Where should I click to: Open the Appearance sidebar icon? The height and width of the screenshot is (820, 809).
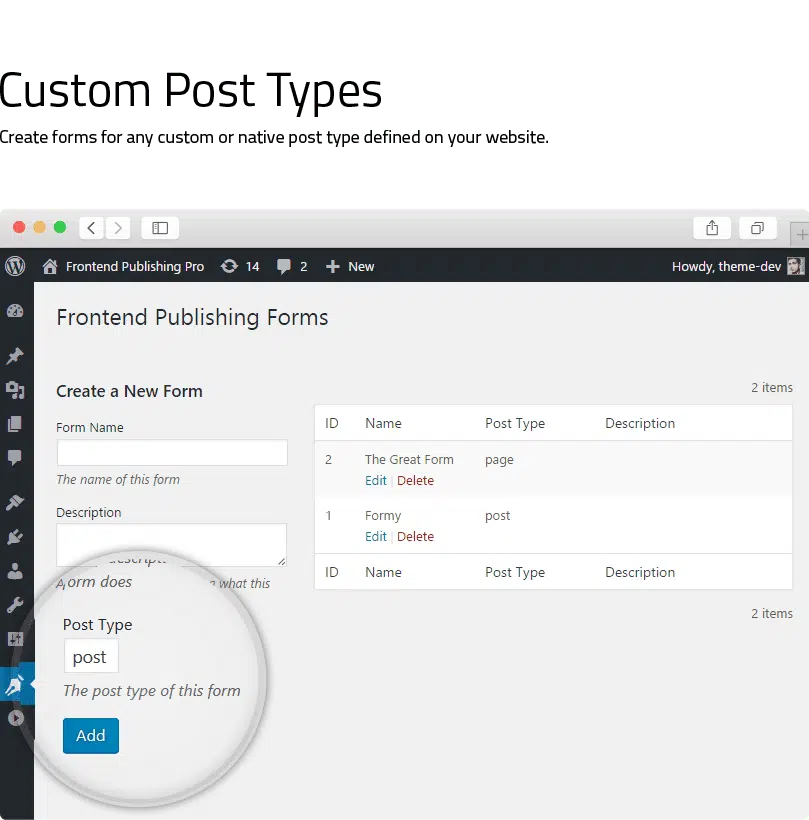15,503
